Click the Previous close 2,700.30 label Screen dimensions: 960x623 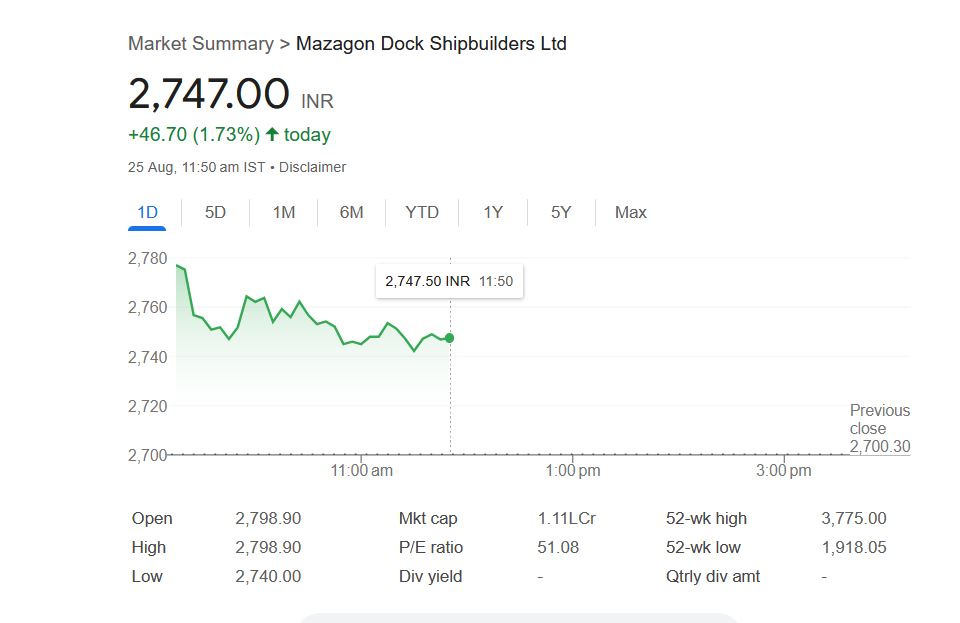pyautogui.click(x=879, y=428)
